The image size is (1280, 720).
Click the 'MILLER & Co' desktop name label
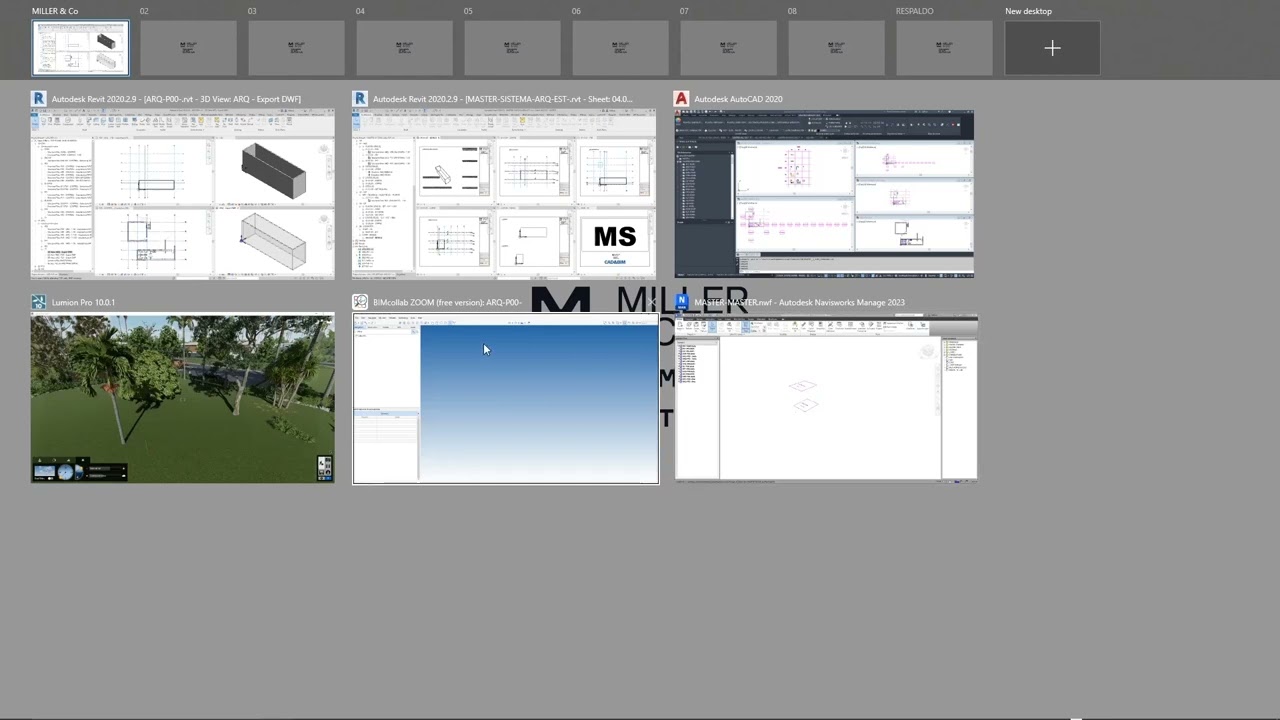(x=55, y=11)
